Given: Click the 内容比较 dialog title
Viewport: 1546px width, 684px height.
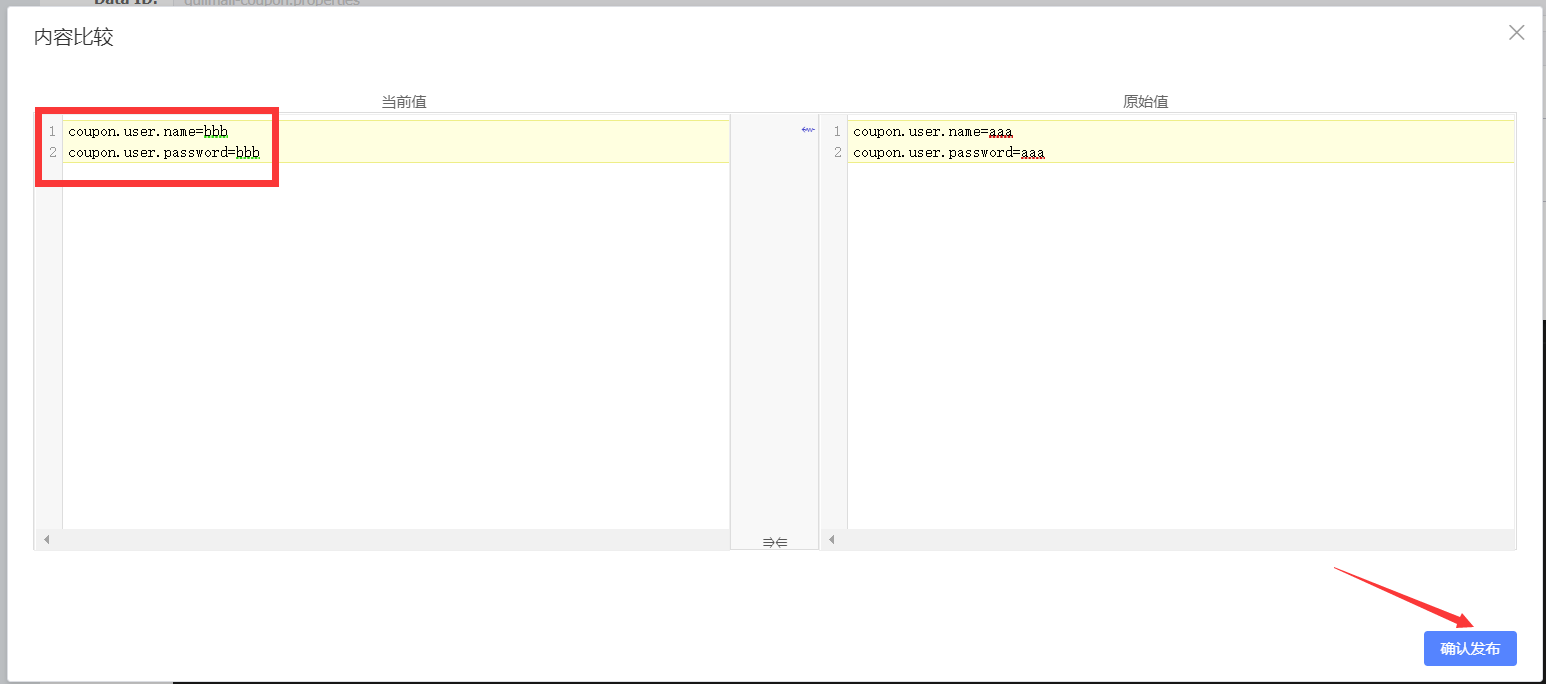Looking at the screenshot, I should point(74,37).
